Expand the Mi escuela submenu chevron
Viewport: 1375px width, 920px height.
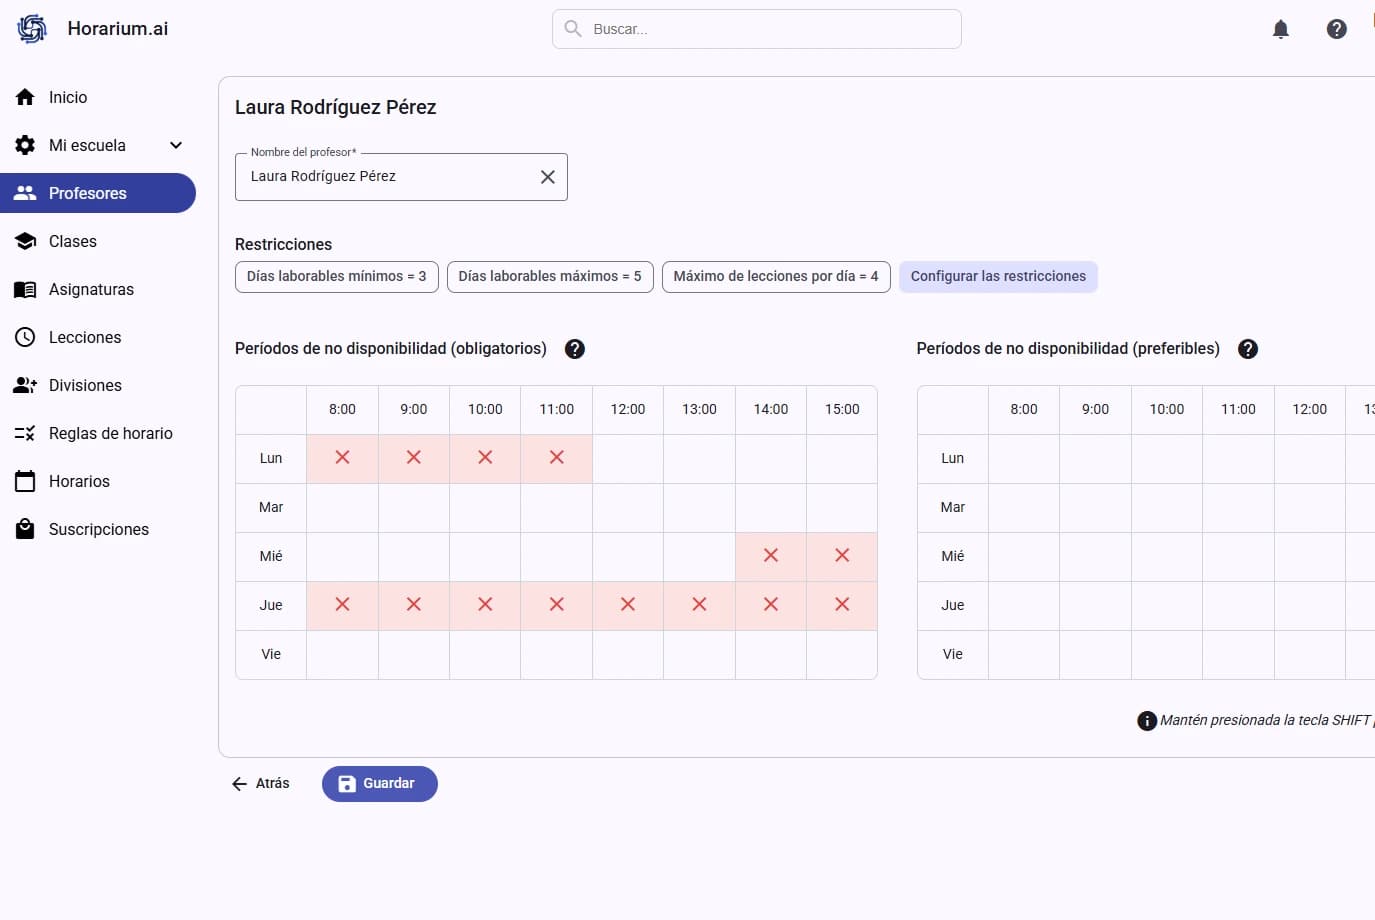(176, 145)
